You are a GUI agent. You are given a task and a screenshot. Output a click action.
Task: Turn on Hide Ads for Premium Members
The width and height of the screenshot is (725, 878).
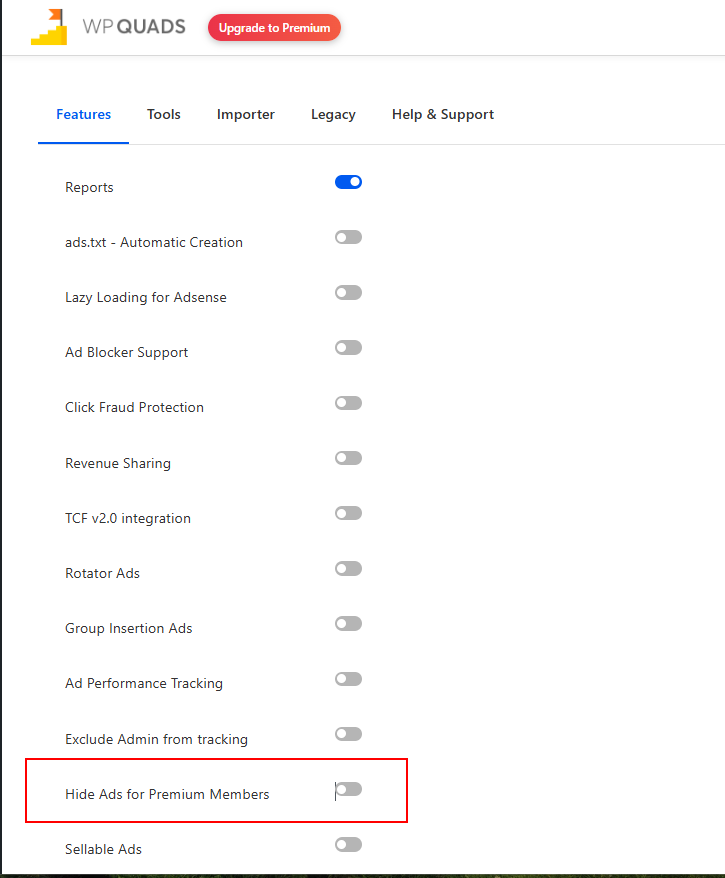348,789
